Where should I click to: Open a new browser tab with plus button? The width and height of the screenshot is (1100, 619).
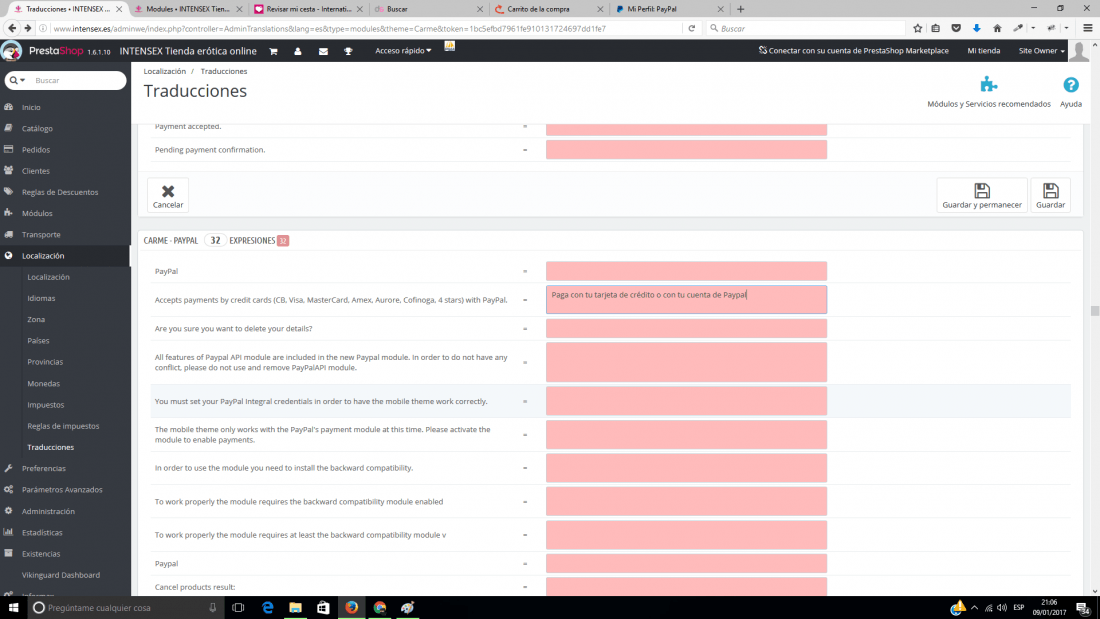pyautogui.click(x=740, y=9)
